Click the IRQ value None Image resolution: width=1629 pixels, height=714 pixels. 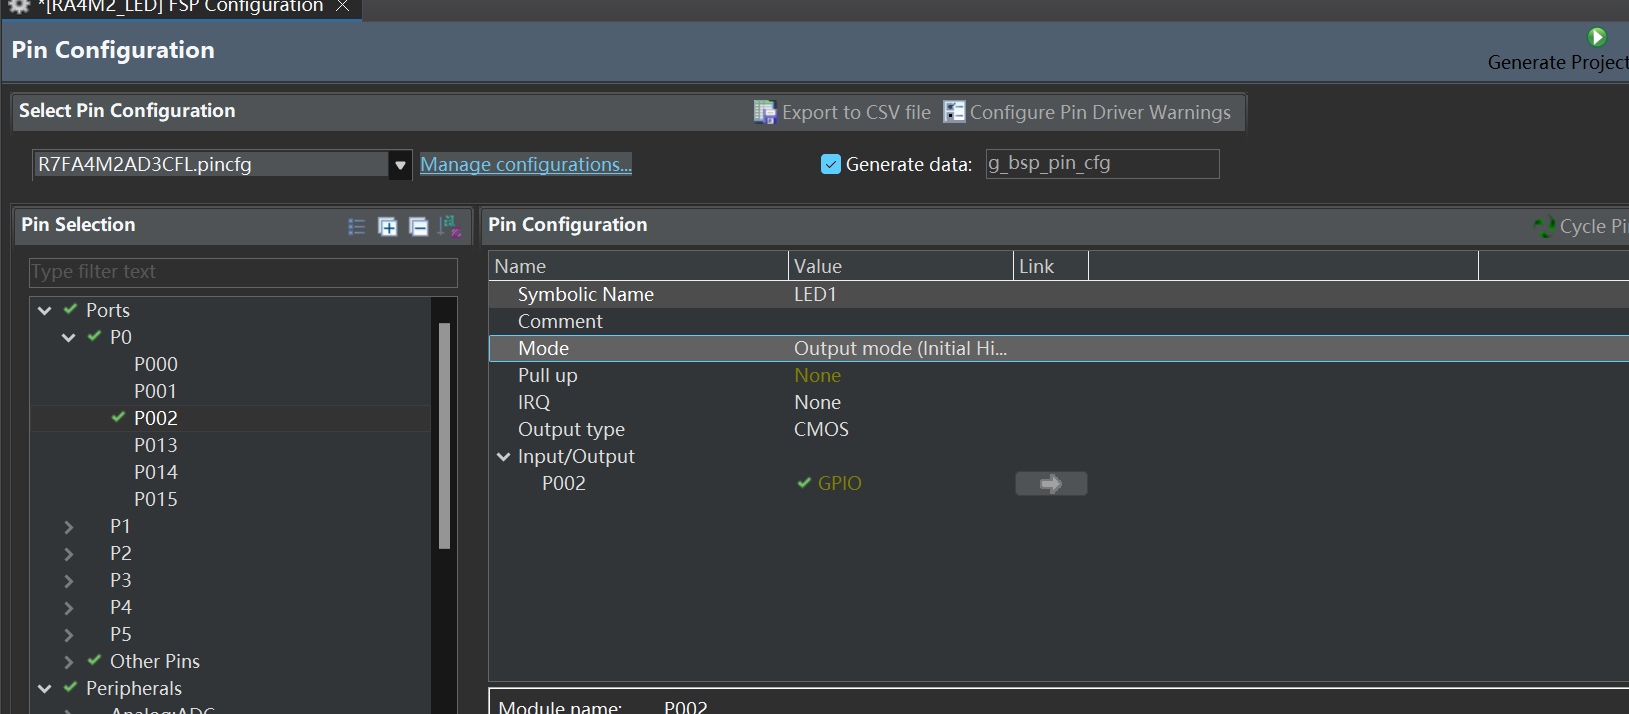pyautogui.click(x=817, y=403)
